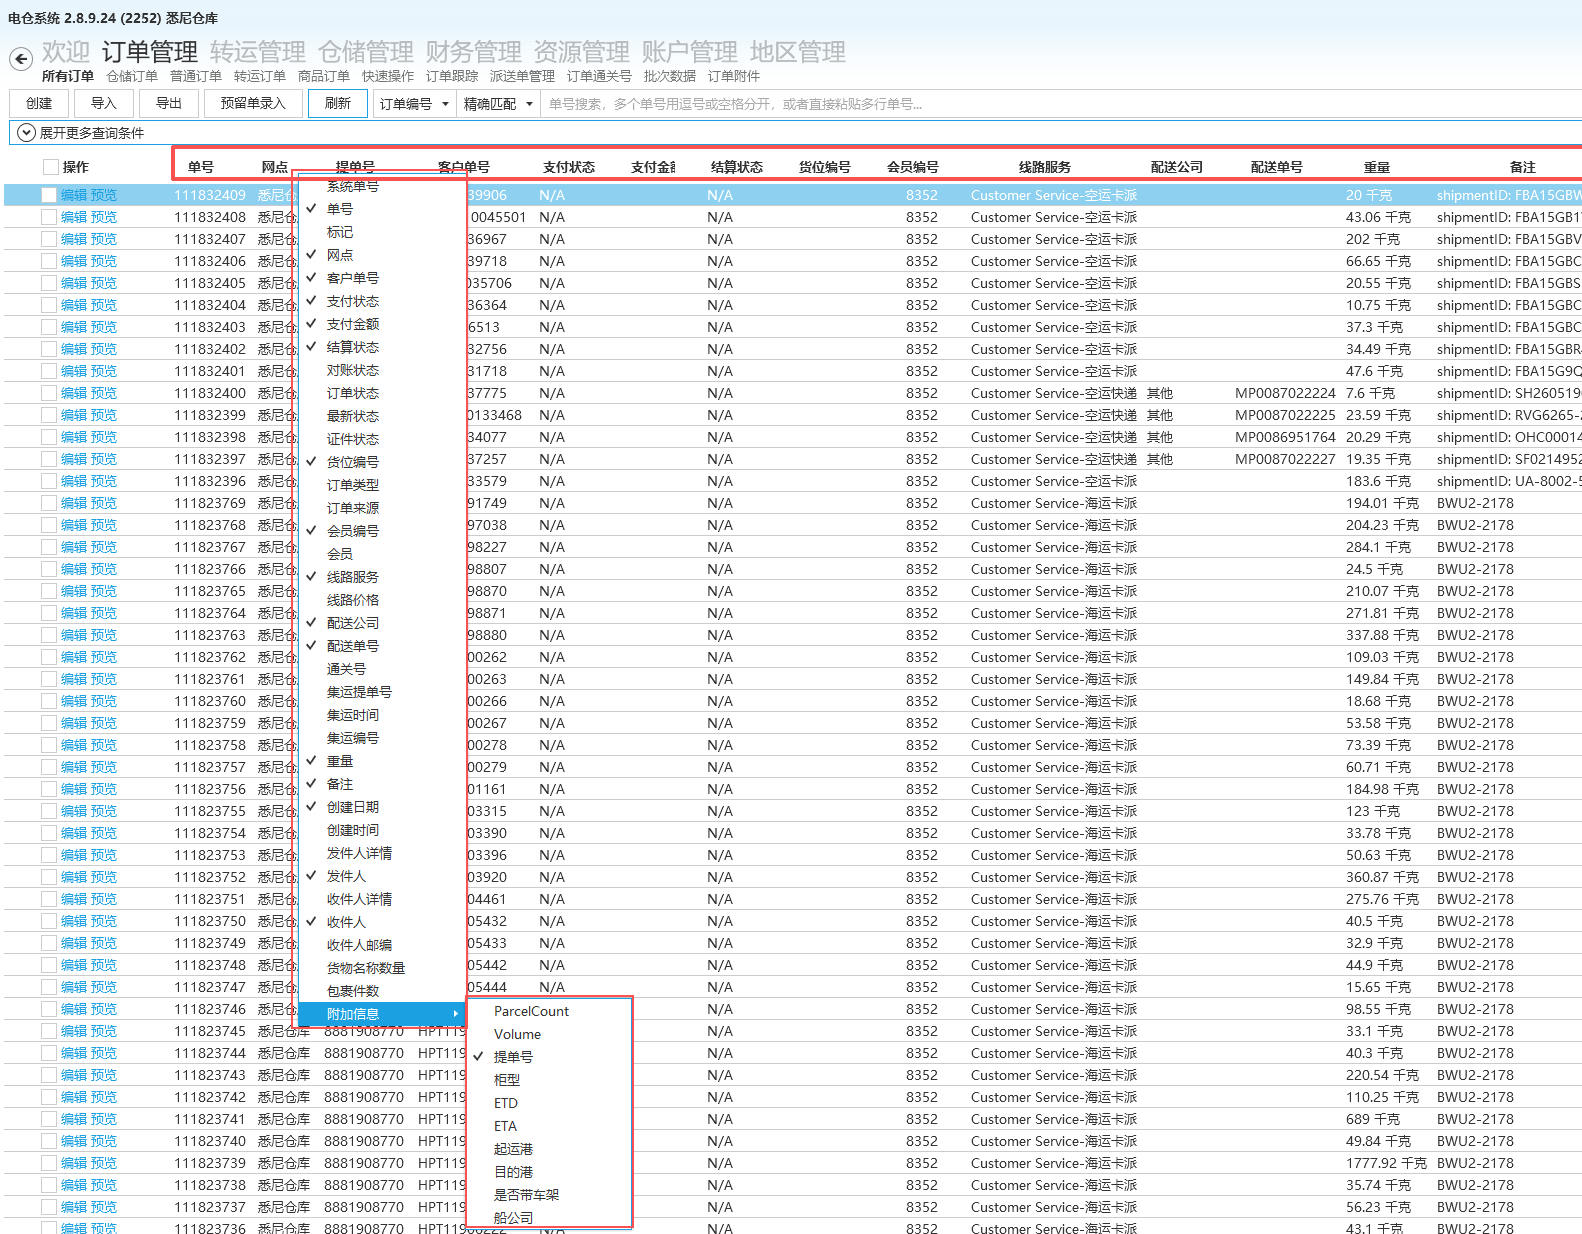
Task: Click 编辑 link for order 111832407
Action: pos(74,239)
